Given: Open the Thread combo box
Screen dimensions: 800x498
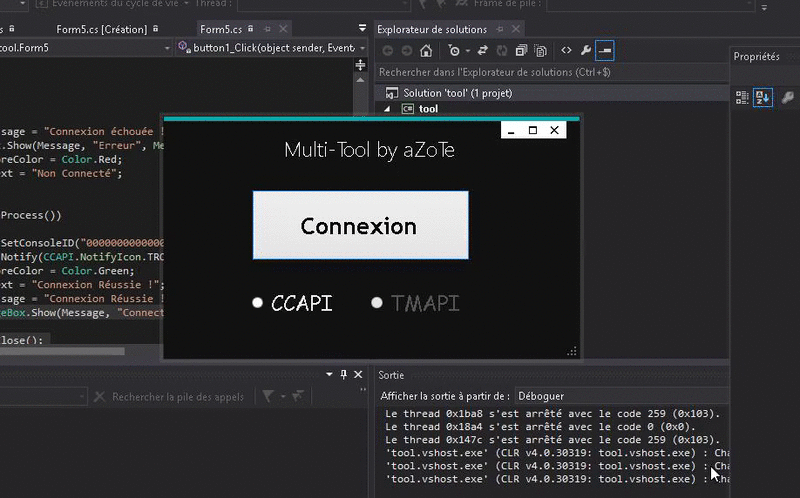Looking at the screenshot, I should click(x=324, y=5).
